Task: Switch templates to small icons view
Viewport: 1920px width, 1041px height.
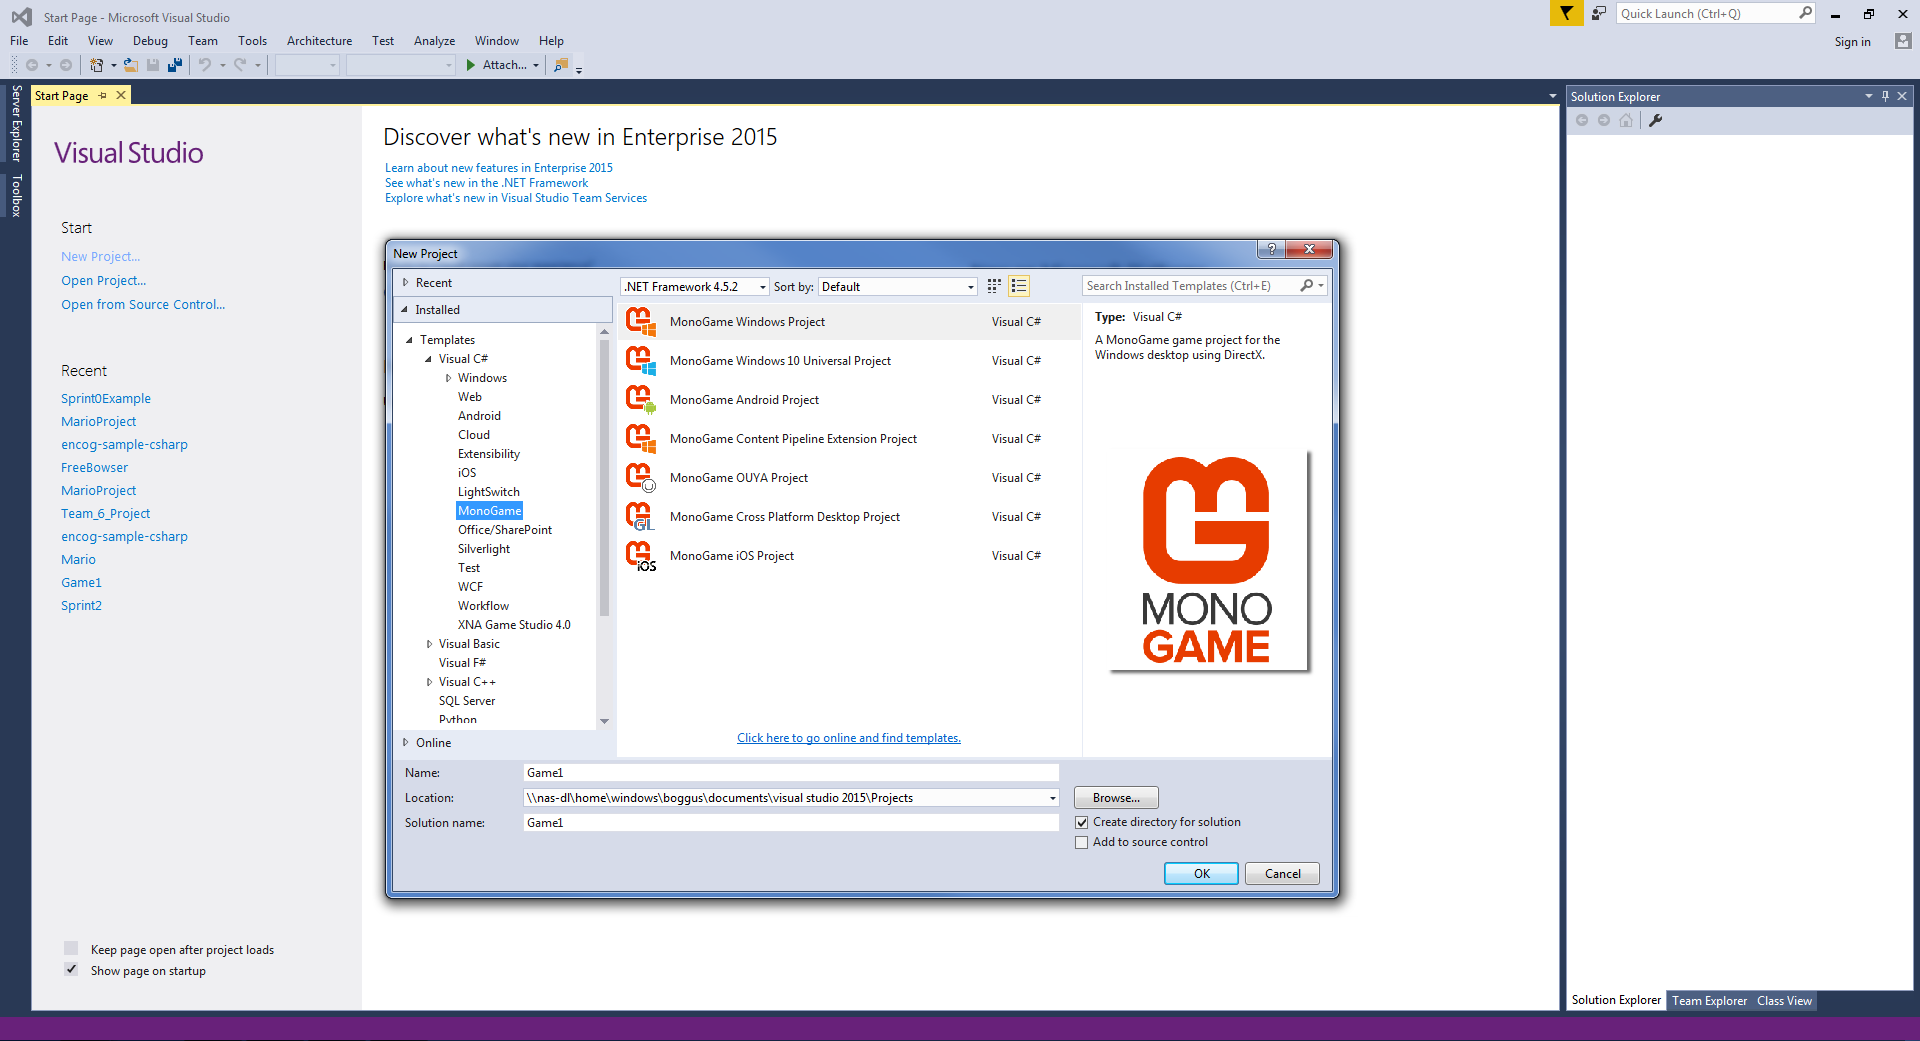Action: coord(994,286)
